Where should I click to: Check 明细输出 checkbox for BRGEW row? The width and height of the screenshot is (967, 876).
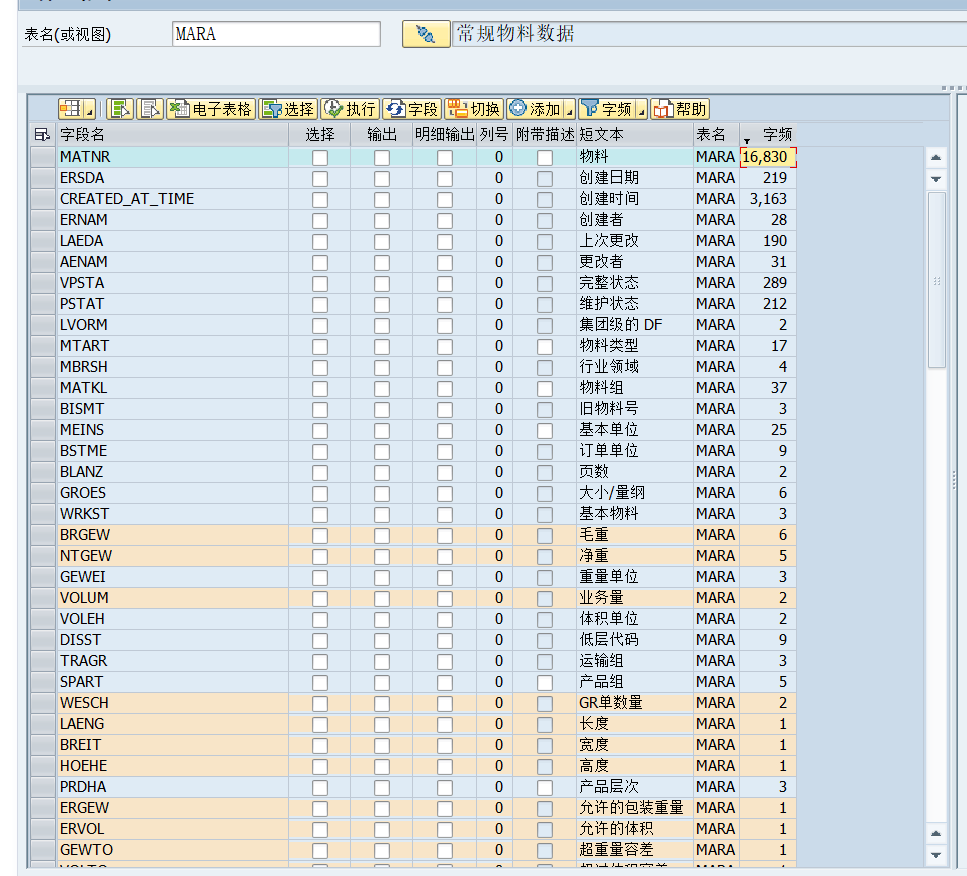pyautogui.click(x=445, y=535)
